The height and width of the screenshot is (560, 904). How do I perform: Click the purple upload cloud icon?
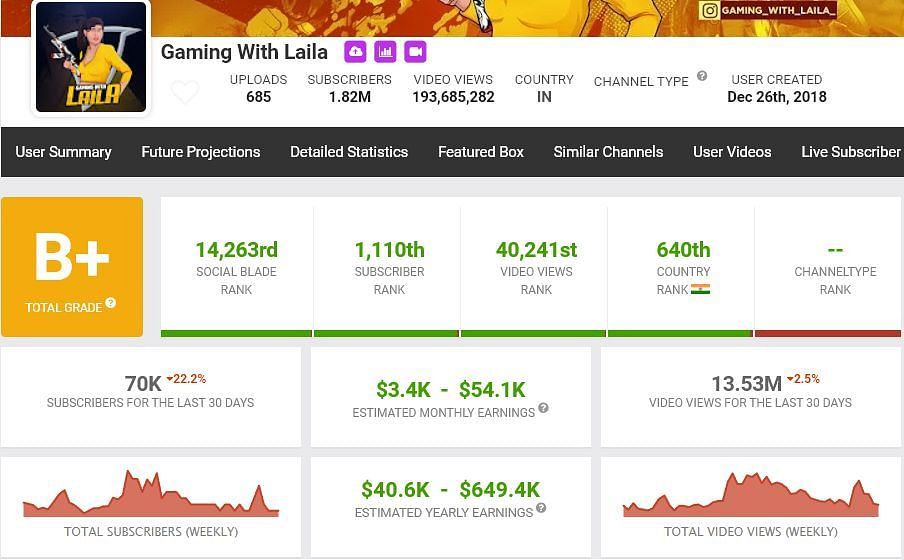tap(355, 52)
